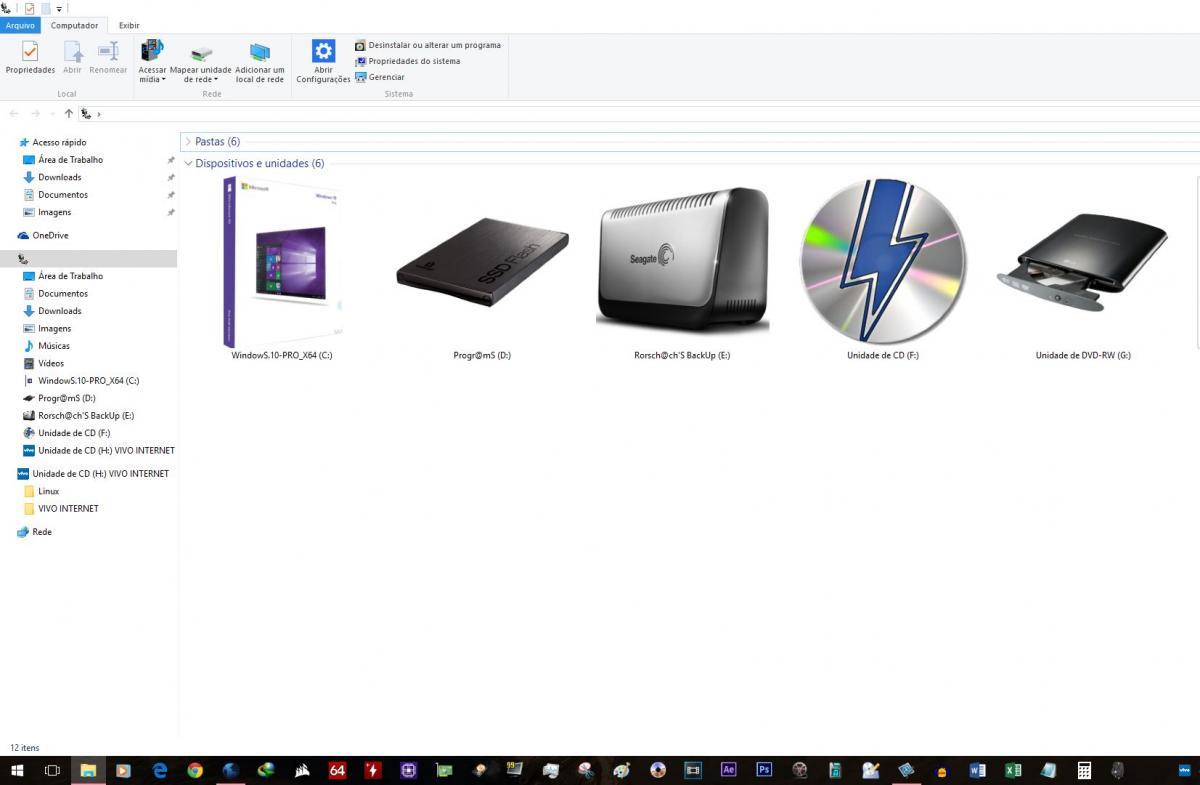Screen dimensions: 1200x785
Task: Open pinned Área de Trabalho under Acesso rápido
Action: (x=70, y=160)
